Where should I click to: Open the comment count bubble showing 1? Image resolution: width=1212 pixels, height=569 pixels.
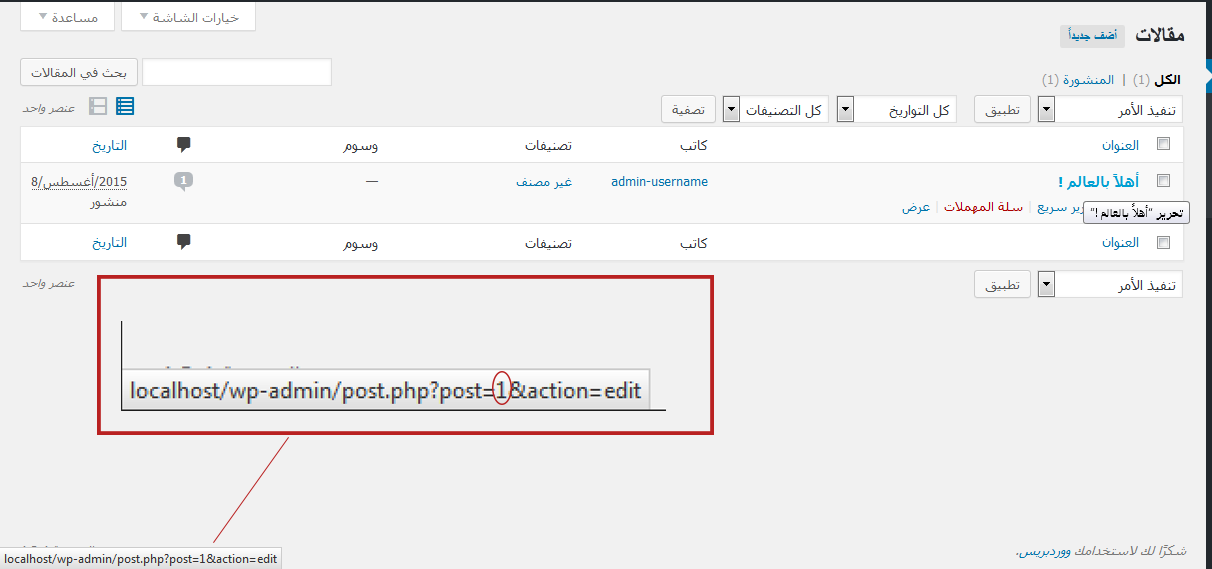(183, 181)
